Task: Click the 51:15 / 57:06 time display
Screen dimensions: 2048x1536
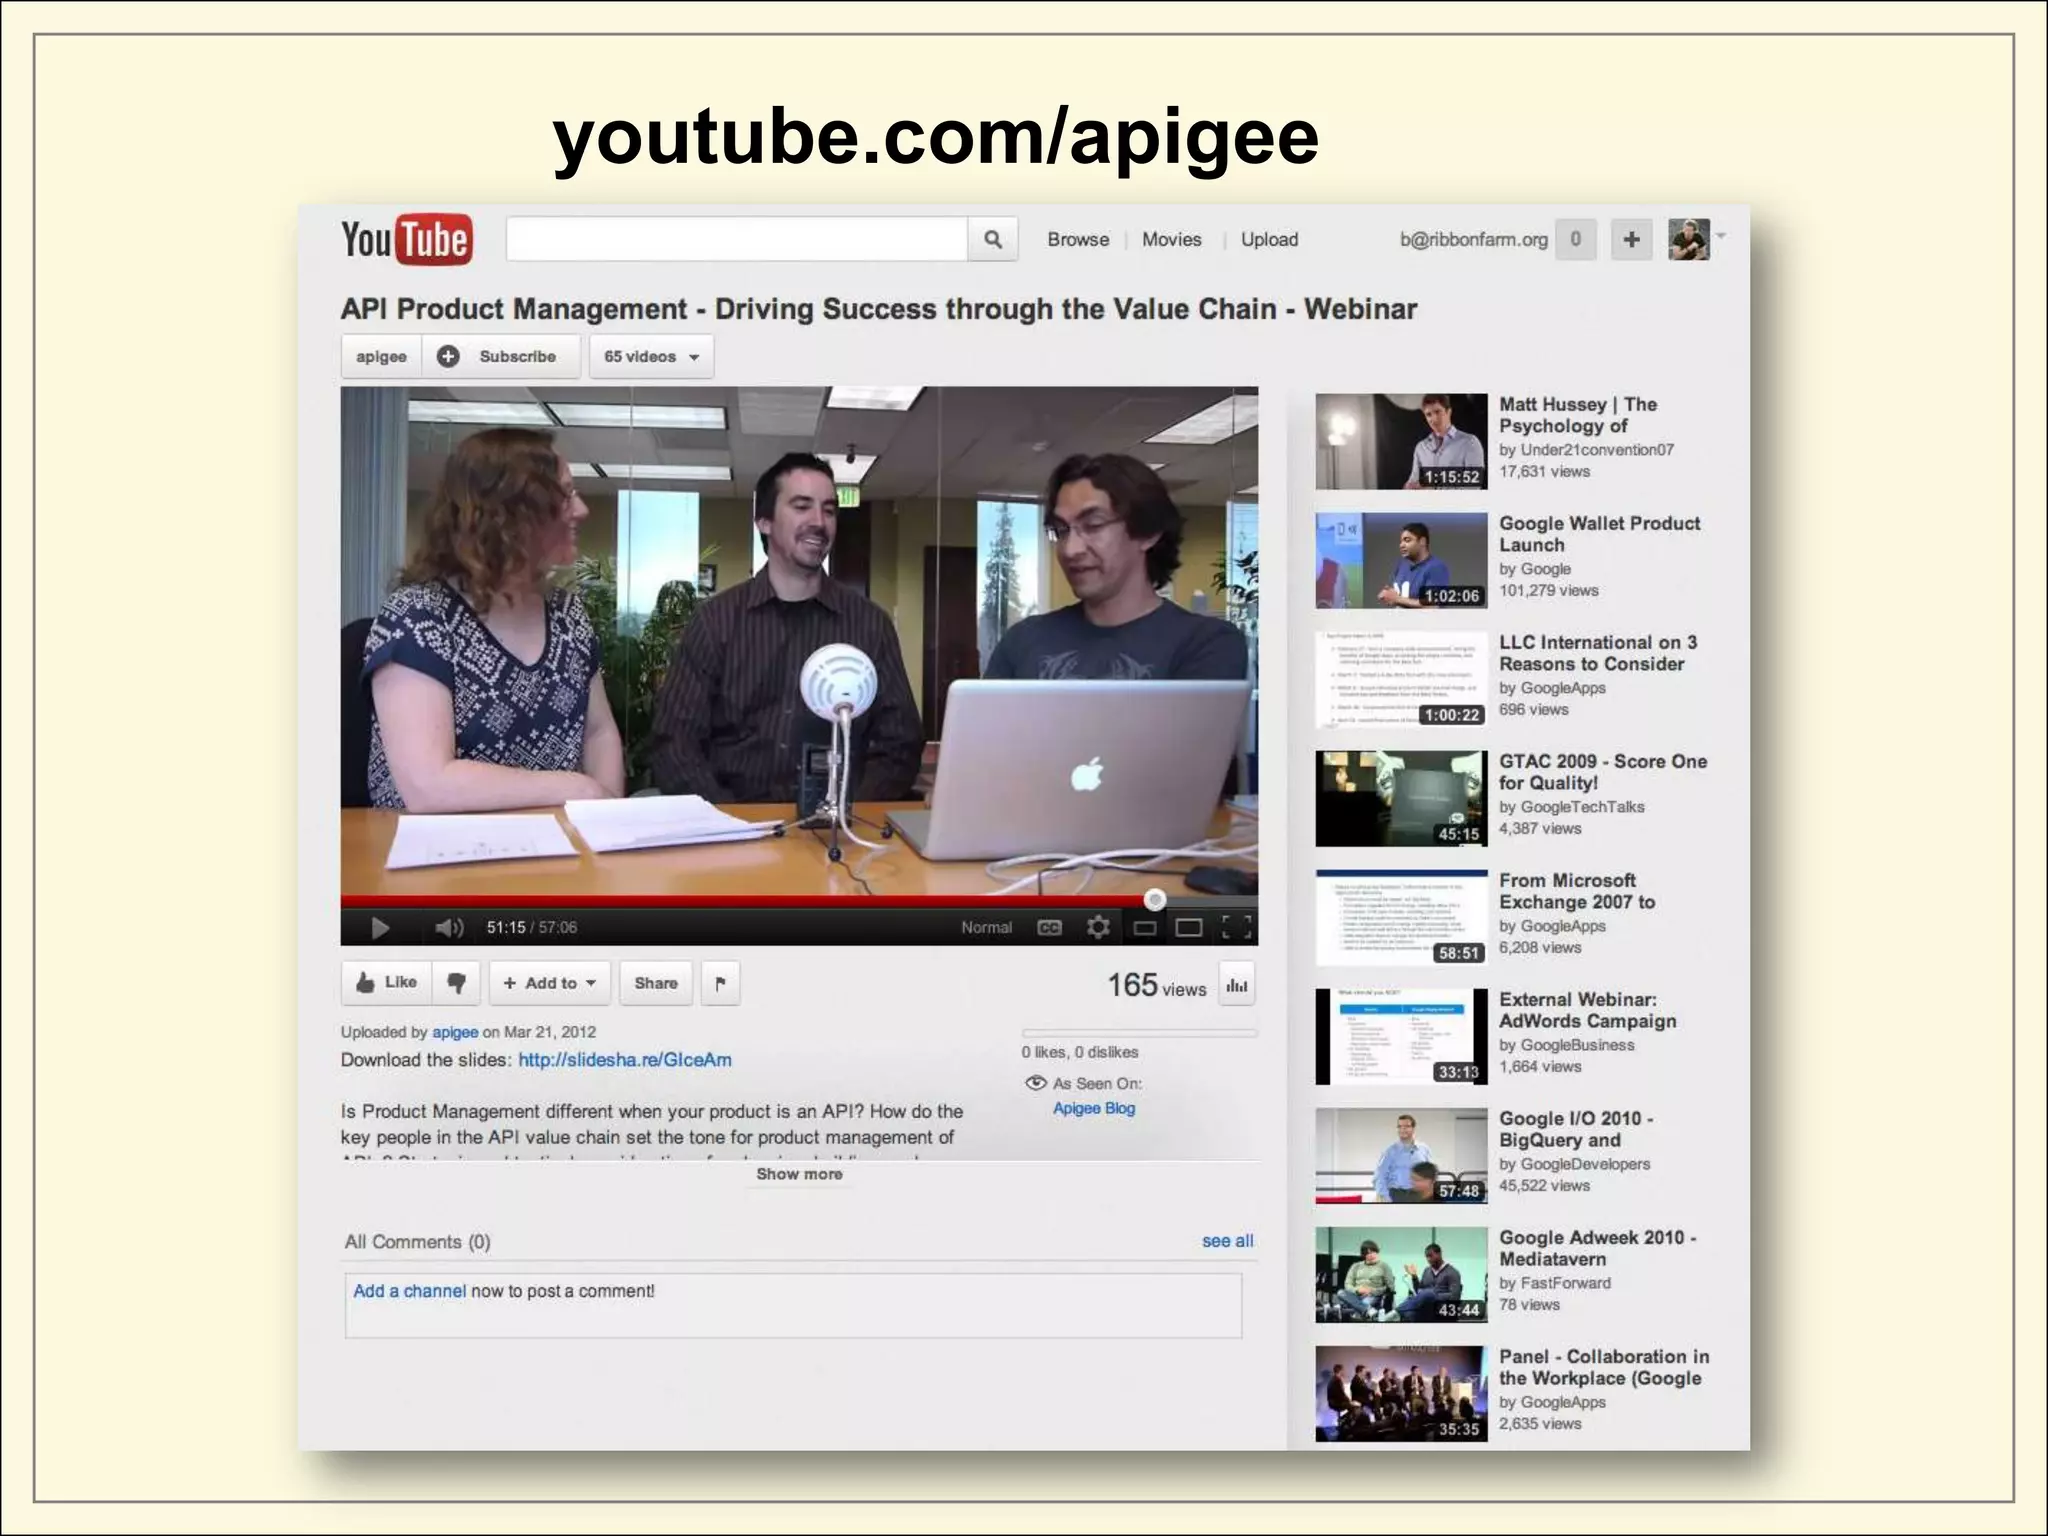Action: 531,928
